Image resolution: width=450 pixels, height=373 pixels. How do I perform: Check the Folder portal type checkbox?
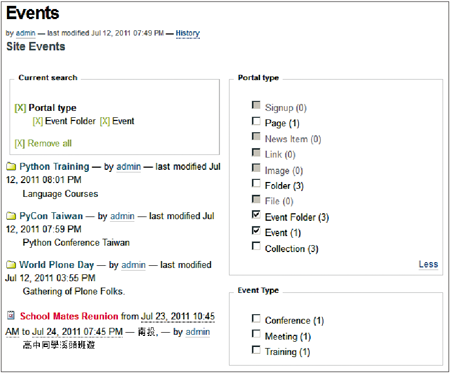(256, 183)
